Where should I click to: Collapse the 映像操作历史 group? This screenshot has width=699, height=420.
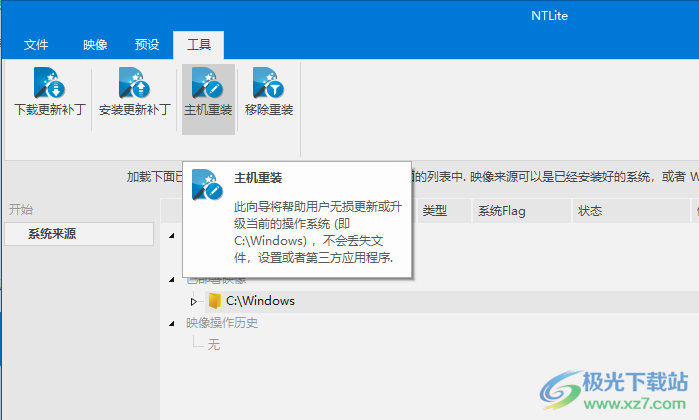(x=172, y=324)
